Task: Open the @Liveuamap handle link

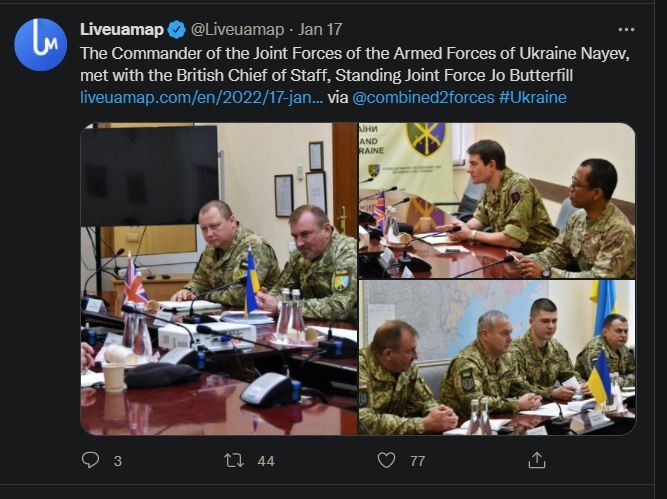Action: pos(237,29)
